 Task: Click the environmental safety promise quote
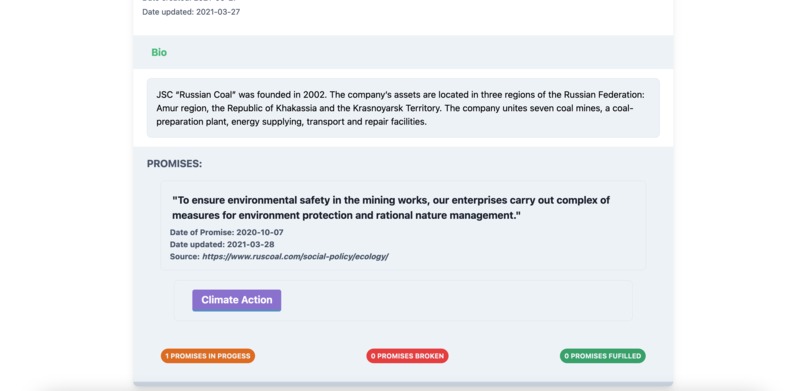click(391, 208)
